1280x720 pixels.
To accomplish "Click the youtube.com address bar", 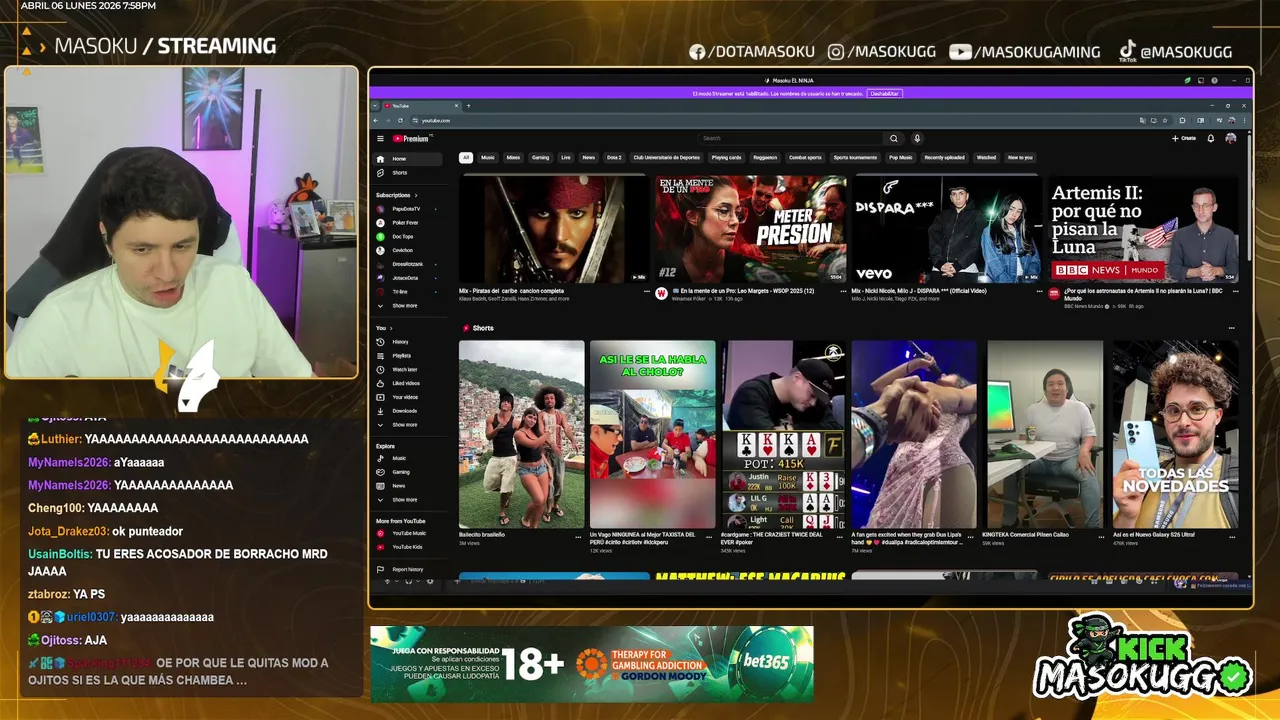I will pos(790,120).
